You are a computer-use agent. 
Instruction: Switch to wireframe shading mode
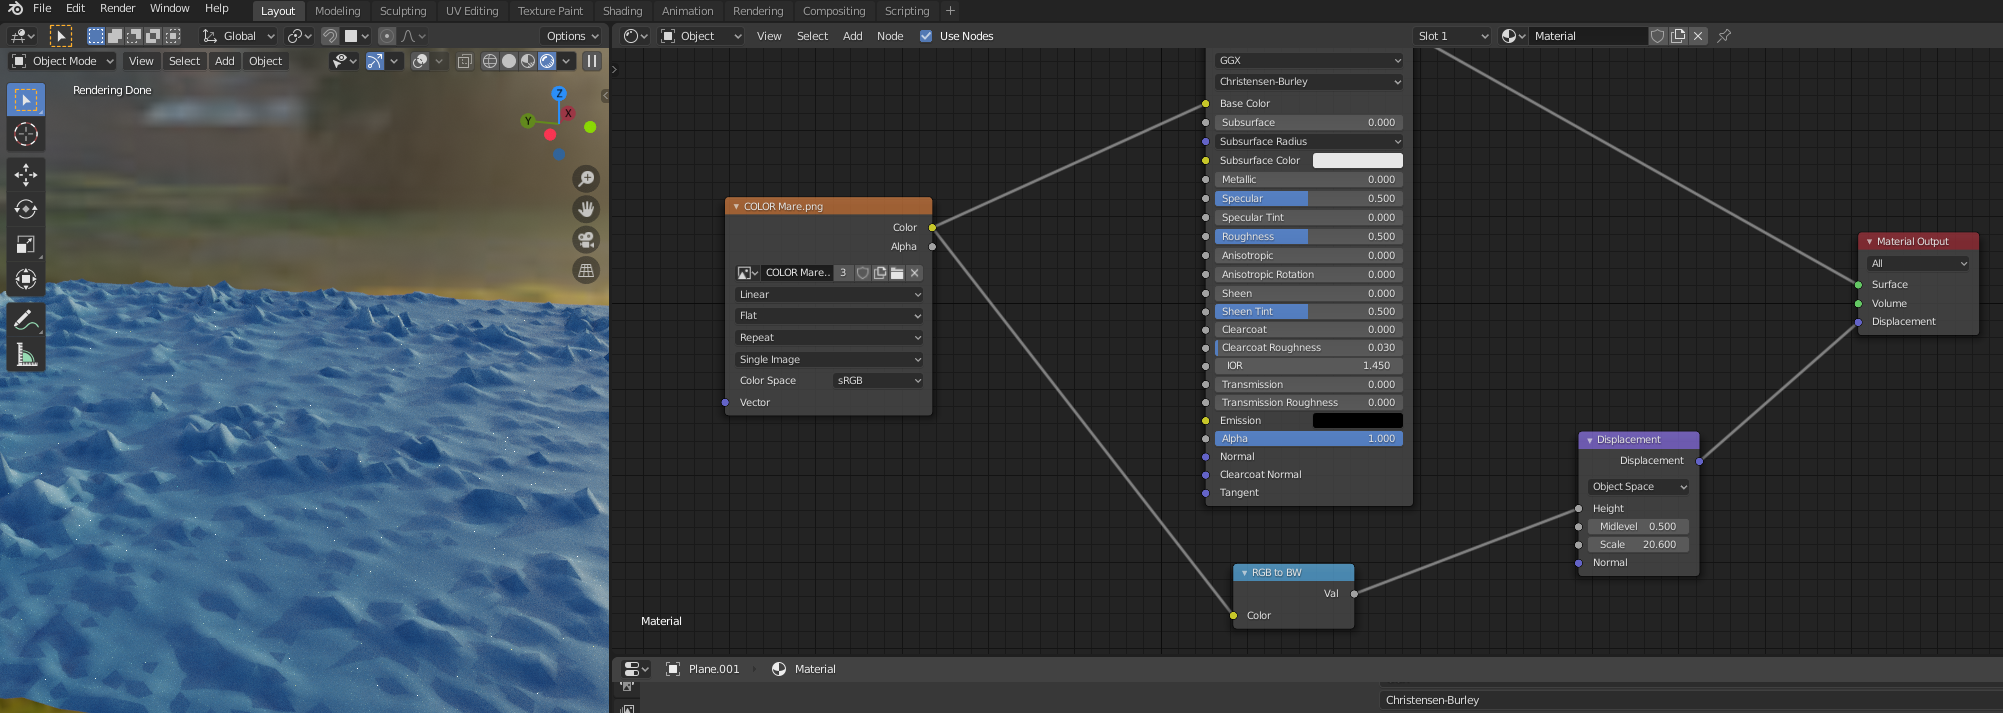[490, 61]
